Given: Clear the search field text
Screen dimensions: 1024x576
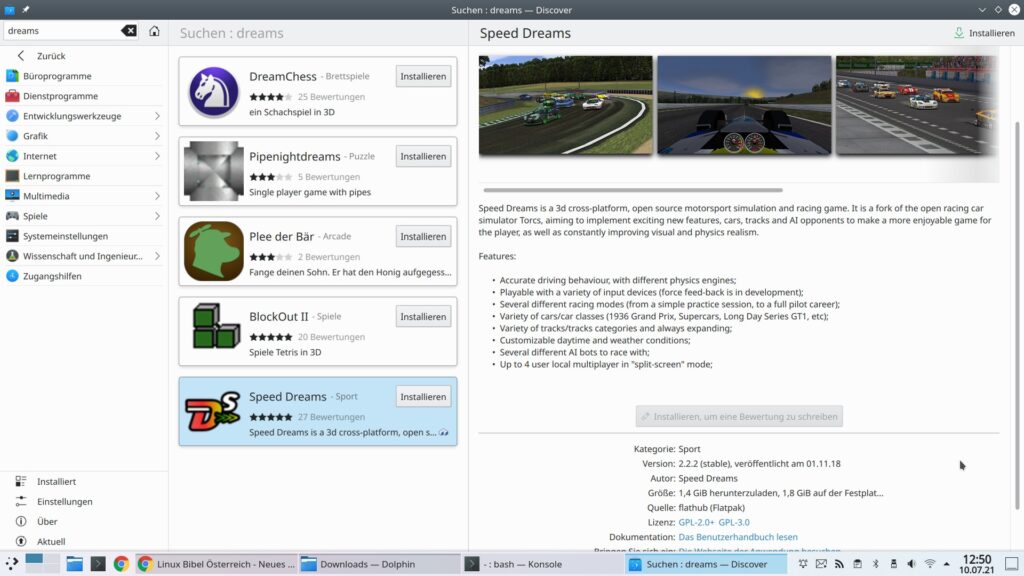Looking at the screenshot, I should point(129,31).
